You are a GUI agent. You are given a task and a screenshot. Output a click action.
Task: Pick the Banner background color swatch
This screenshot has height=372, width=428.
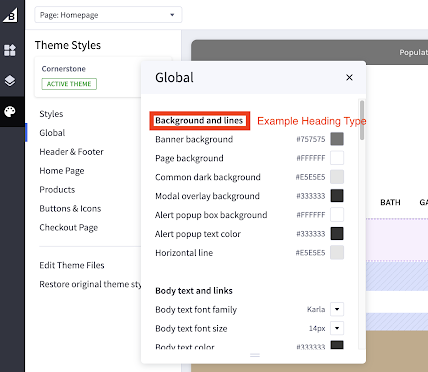[x=337, y=139]
